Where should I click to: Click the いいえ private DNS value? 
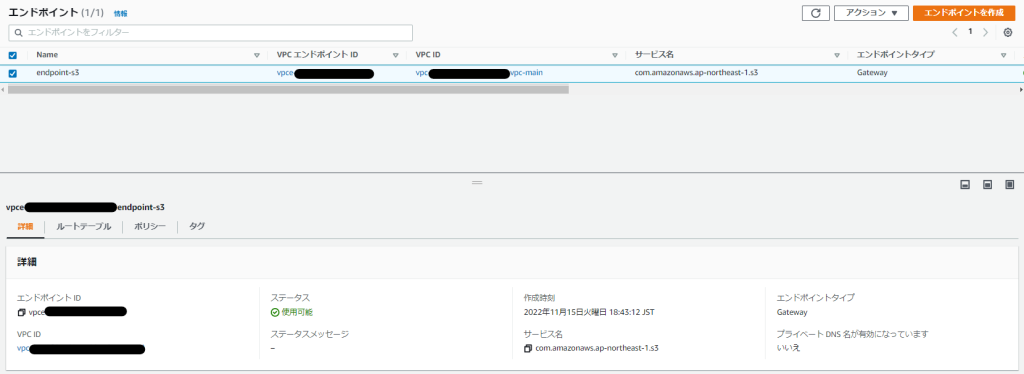[788, 348]
